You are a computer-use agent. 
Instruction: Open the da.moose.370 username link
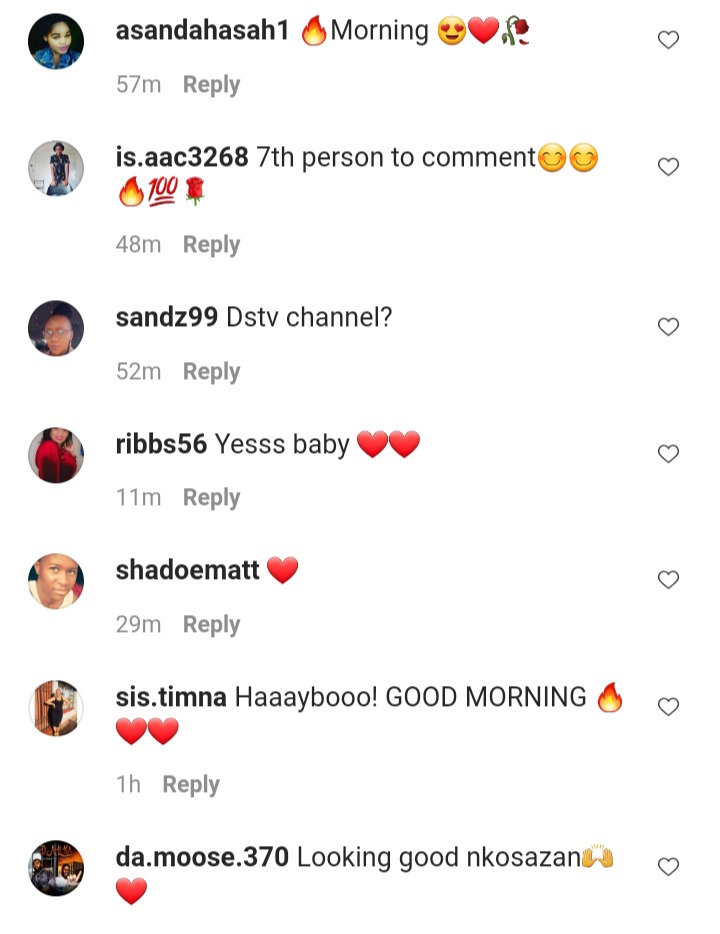pyautogui.click(x=202, y=857)
